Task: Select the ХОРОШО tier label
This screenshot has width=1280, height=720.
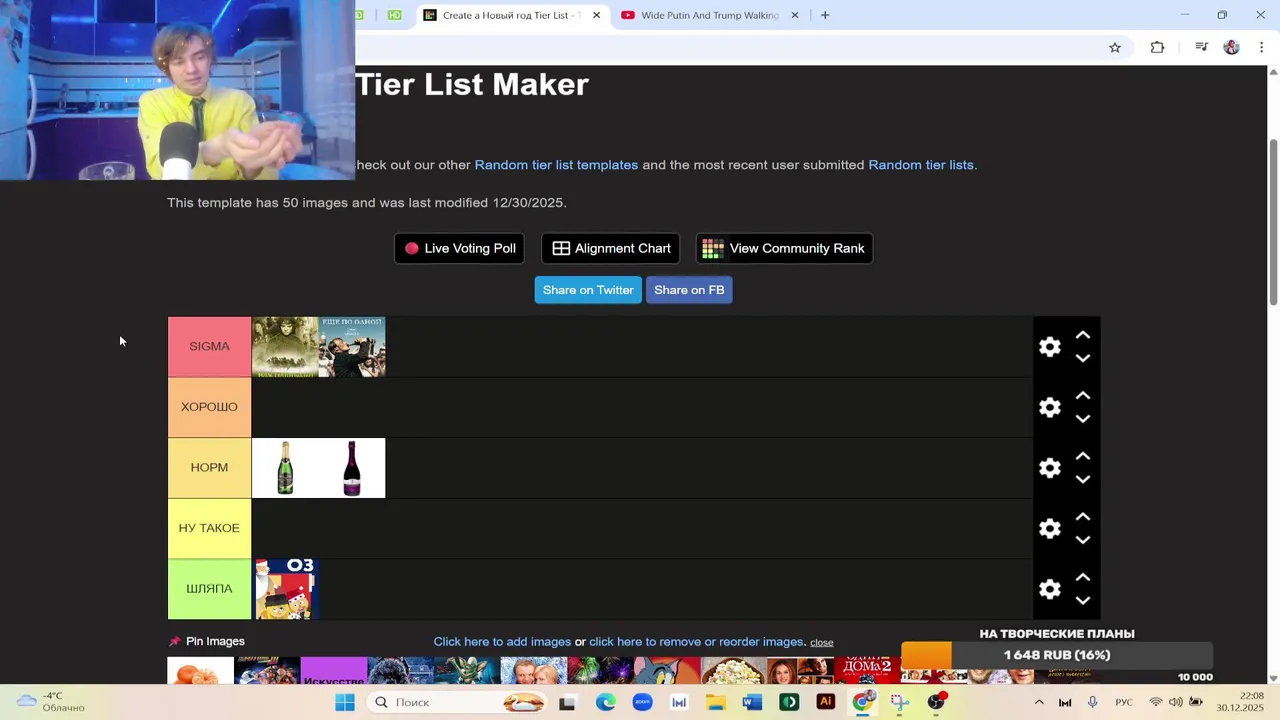Action: pyautogui.click(x=209, y=407)
